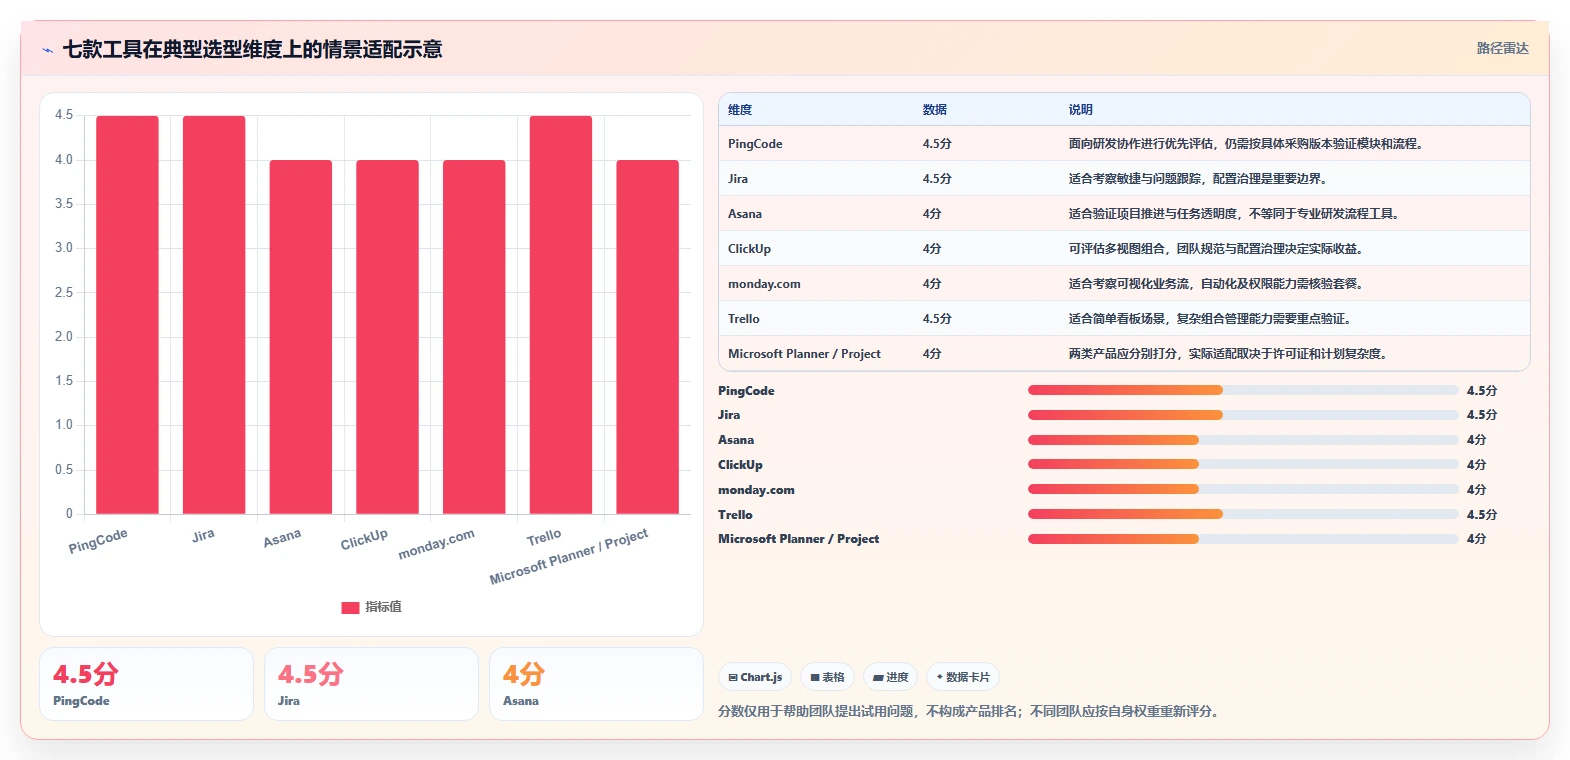Open the 4.5分 PingCode data card
Screen dimensions: 1570x760
click(x=146, y=684)
